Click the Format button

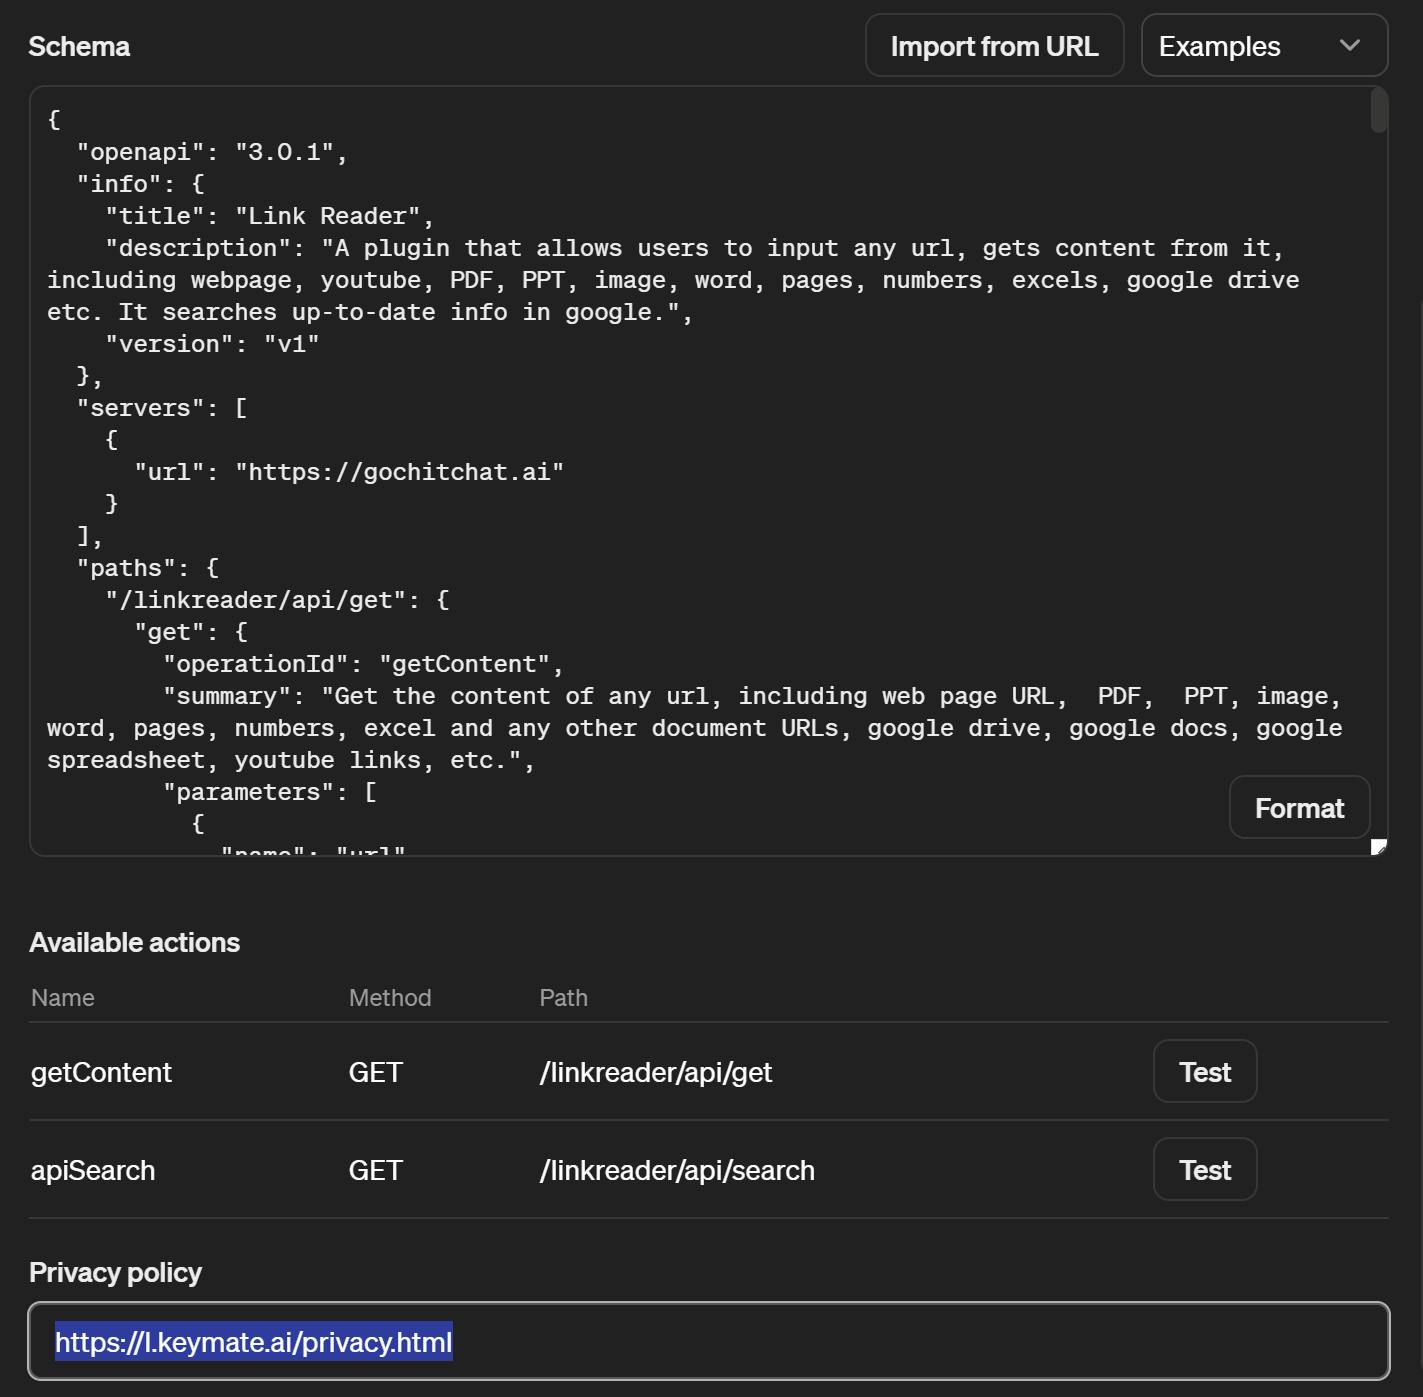click(x=1298, y=808)
